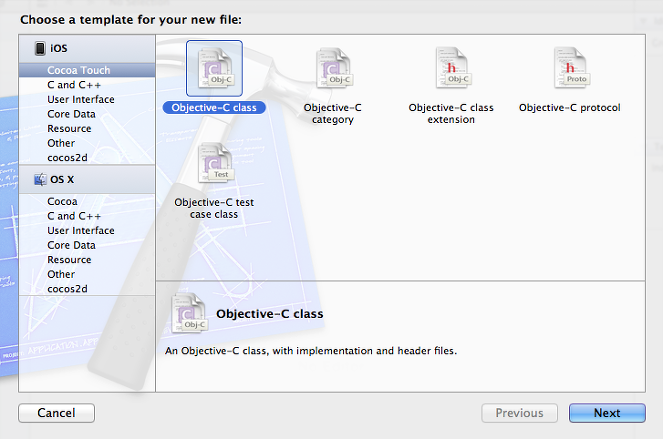The image size is (663, 439).
Task: Select Resource under OS X
Action: point(87,260)
